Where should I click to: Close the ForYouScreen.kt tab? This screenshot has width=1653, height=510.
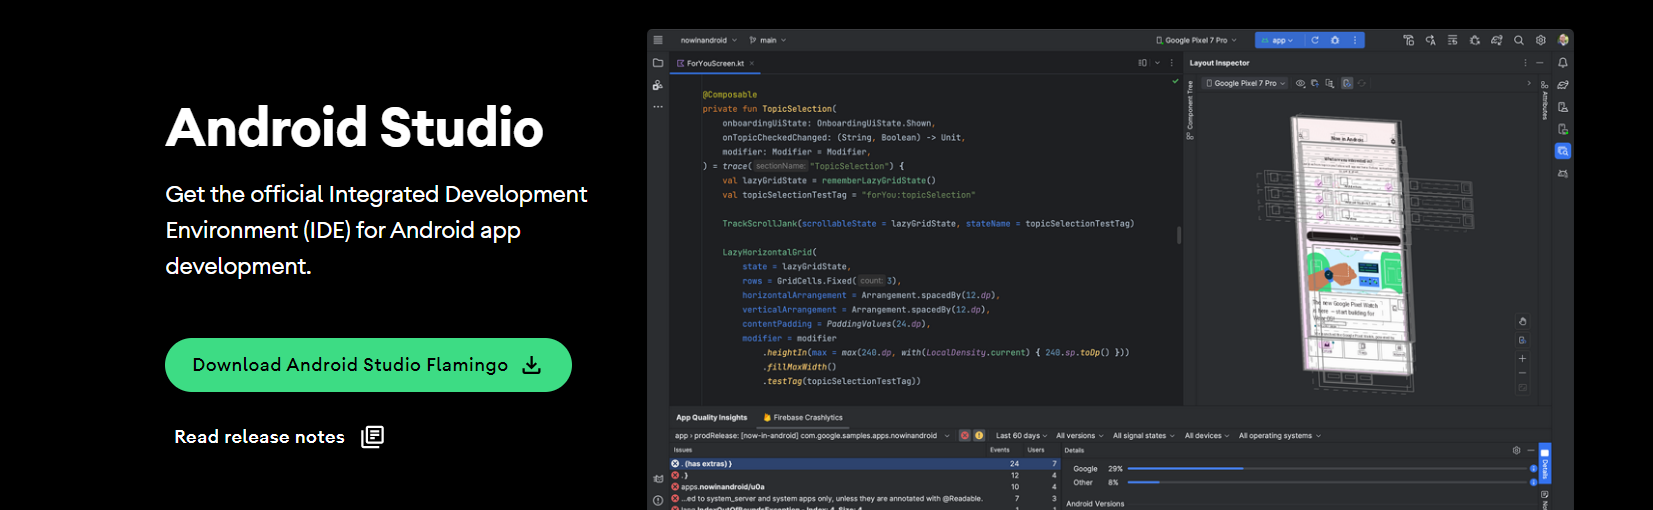point(752,63)
